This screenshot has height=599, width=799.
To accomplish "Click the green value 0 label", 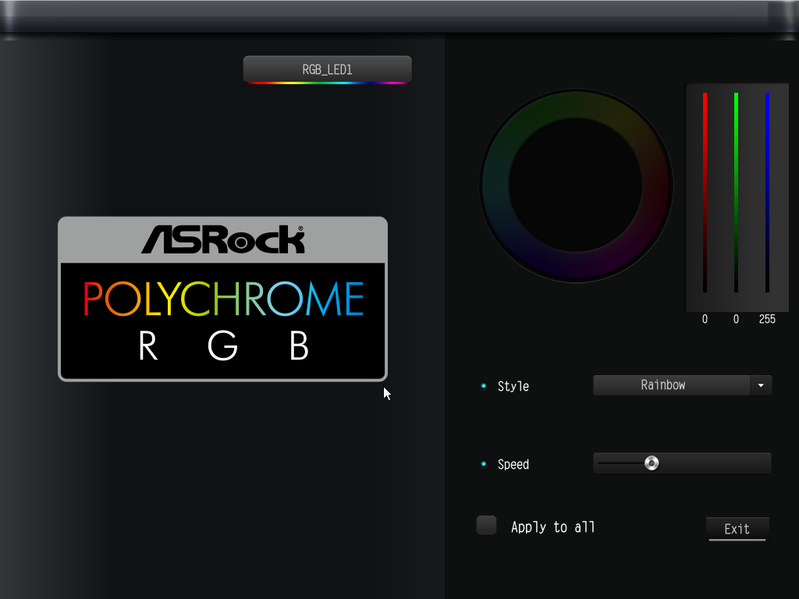I will point(736,319).
